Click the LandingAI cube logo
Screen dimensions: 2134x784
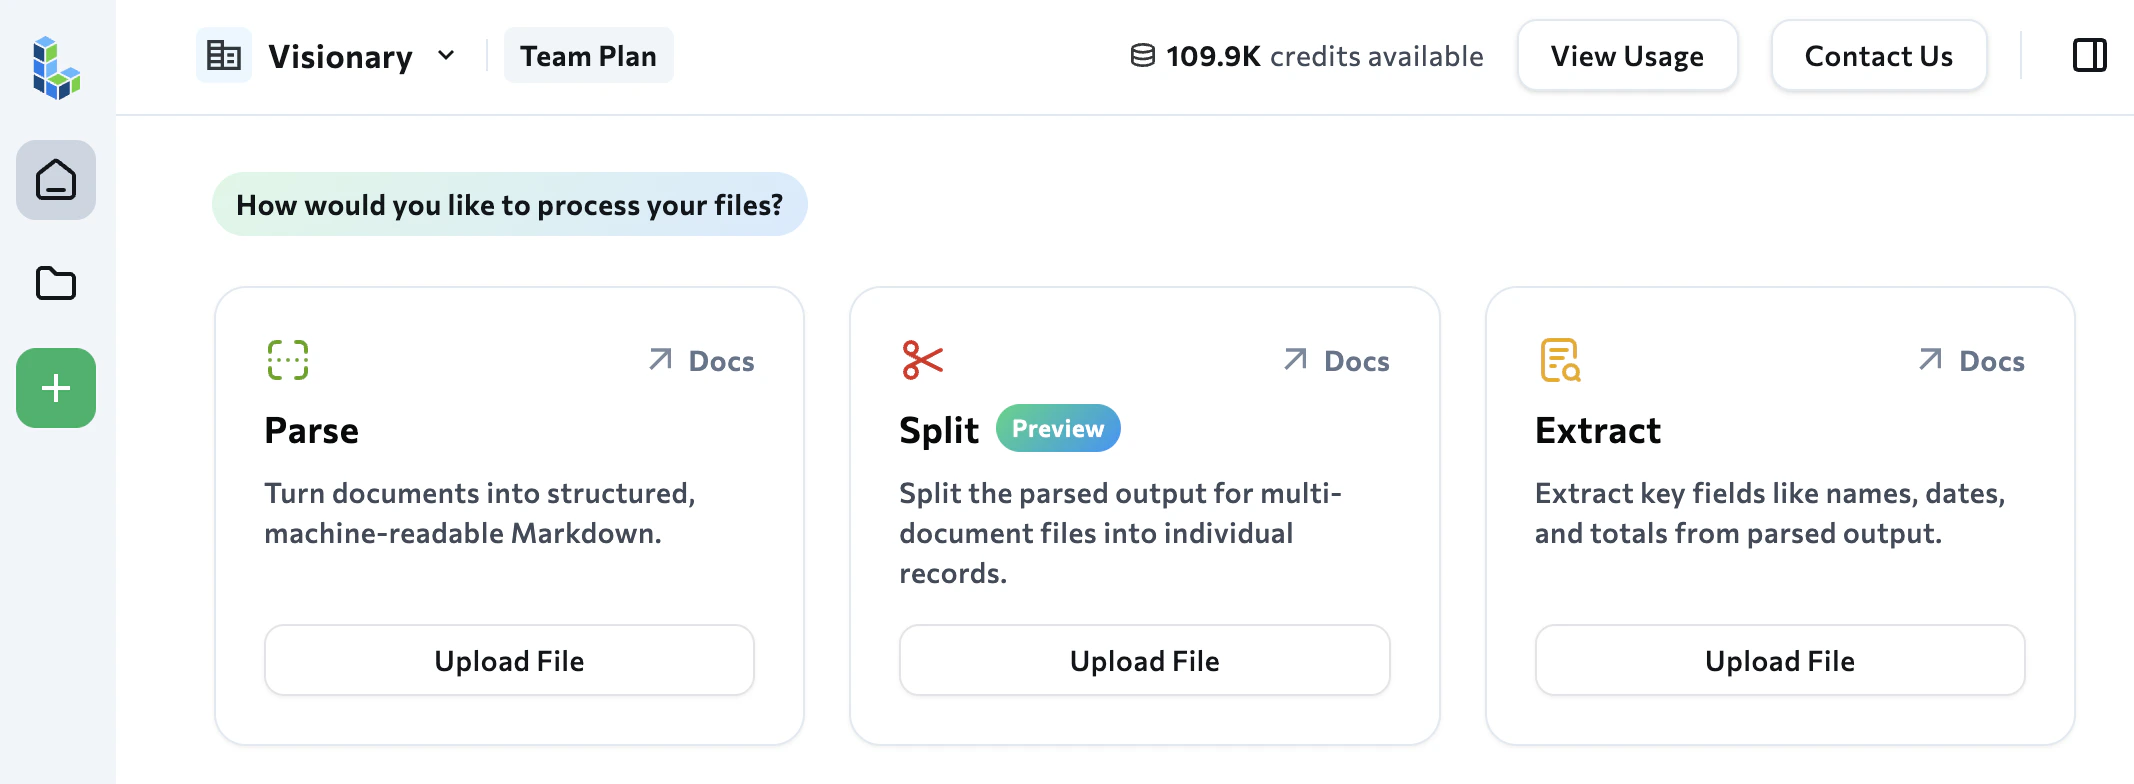pos(56,68)
